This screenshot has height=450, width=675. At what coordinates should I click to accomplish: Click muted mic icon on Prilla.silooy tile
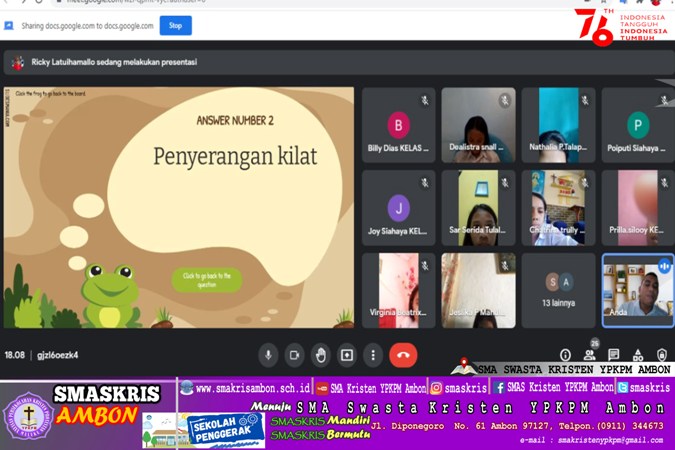(665, 183)
